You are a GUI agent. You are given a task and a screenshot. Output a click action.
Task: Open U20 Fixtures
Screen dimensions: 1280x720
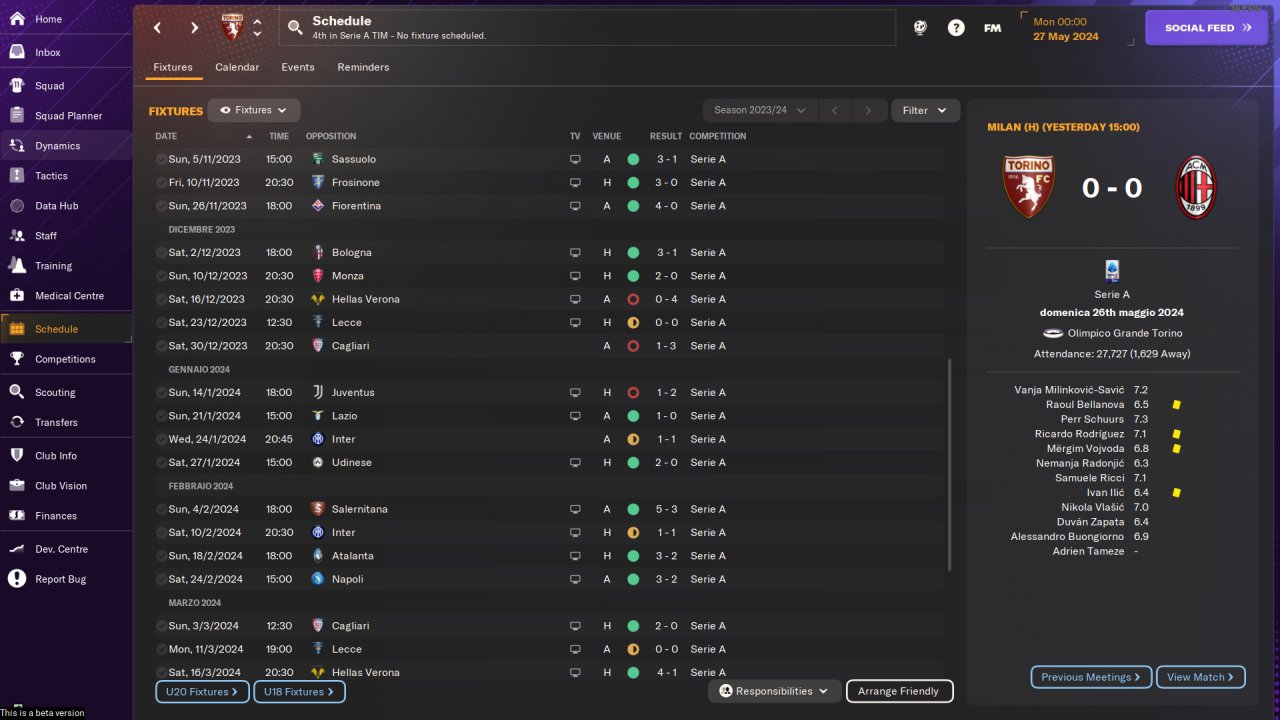point(201,691)
